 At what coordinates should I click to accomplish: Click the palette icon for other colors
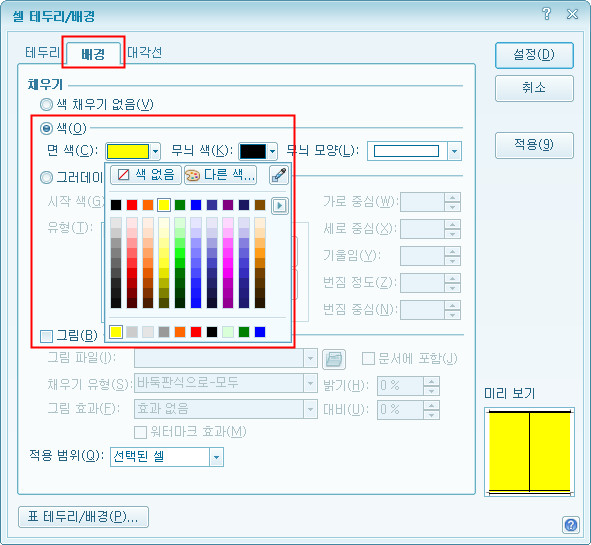pos(192,175)
